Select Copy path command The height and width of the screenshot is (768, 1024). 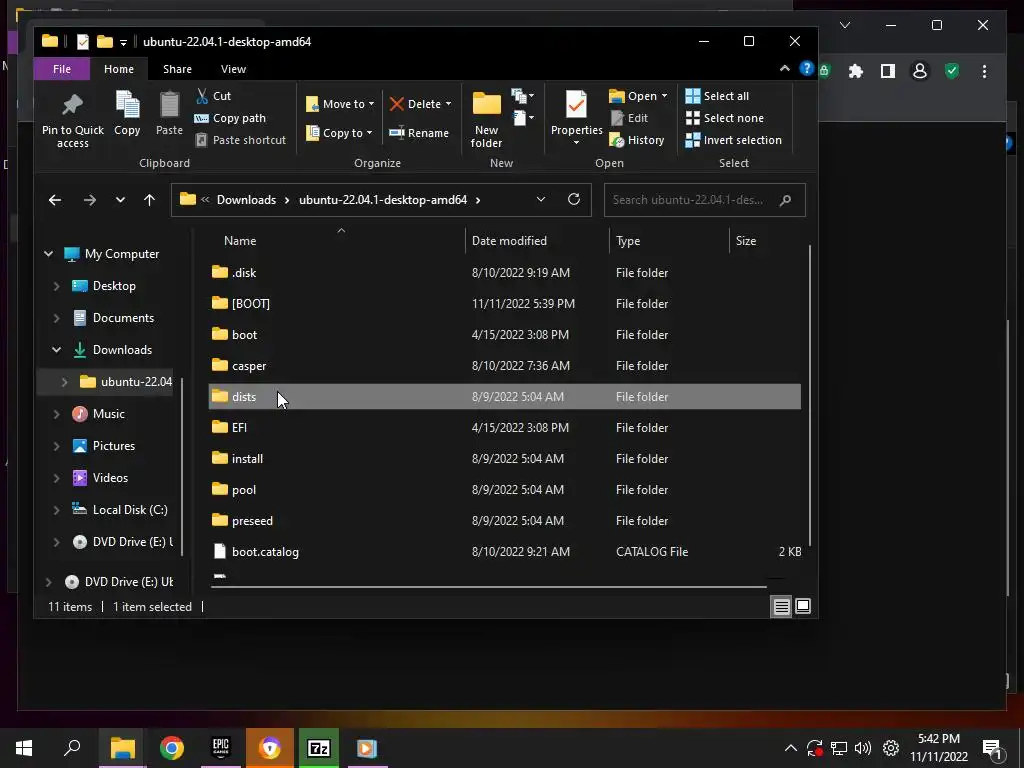230,118
